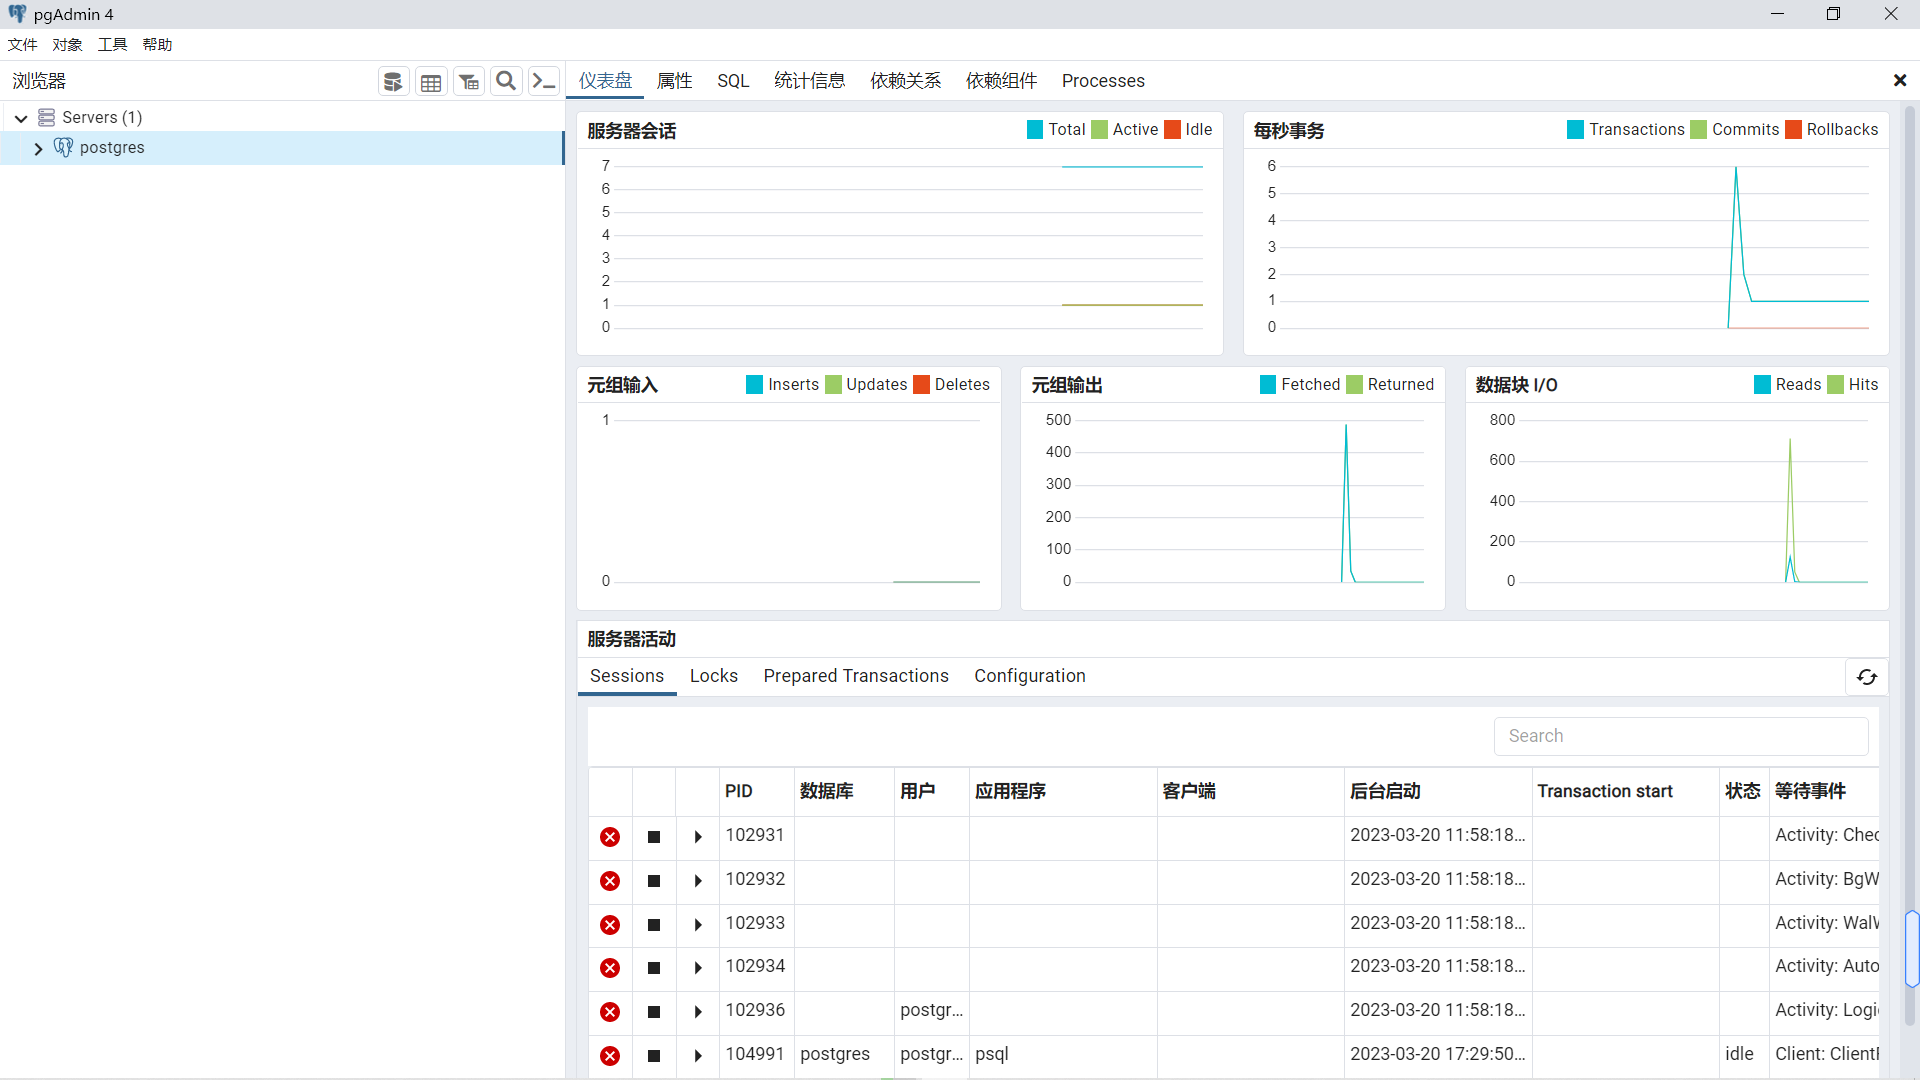
Task: Expand details arrow for session 104991
Action: (x=697, y=1056)
